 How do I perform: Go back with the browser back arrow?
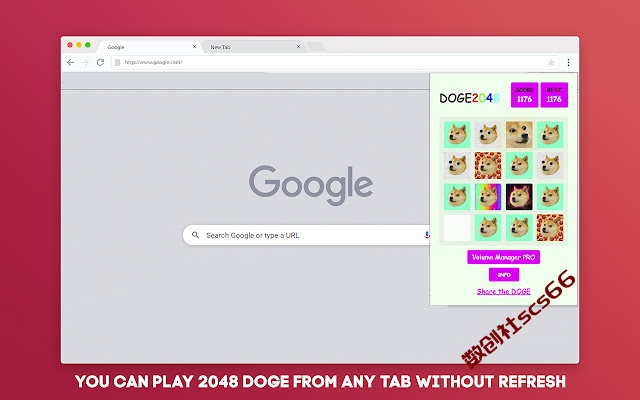(x=70, y=62)
